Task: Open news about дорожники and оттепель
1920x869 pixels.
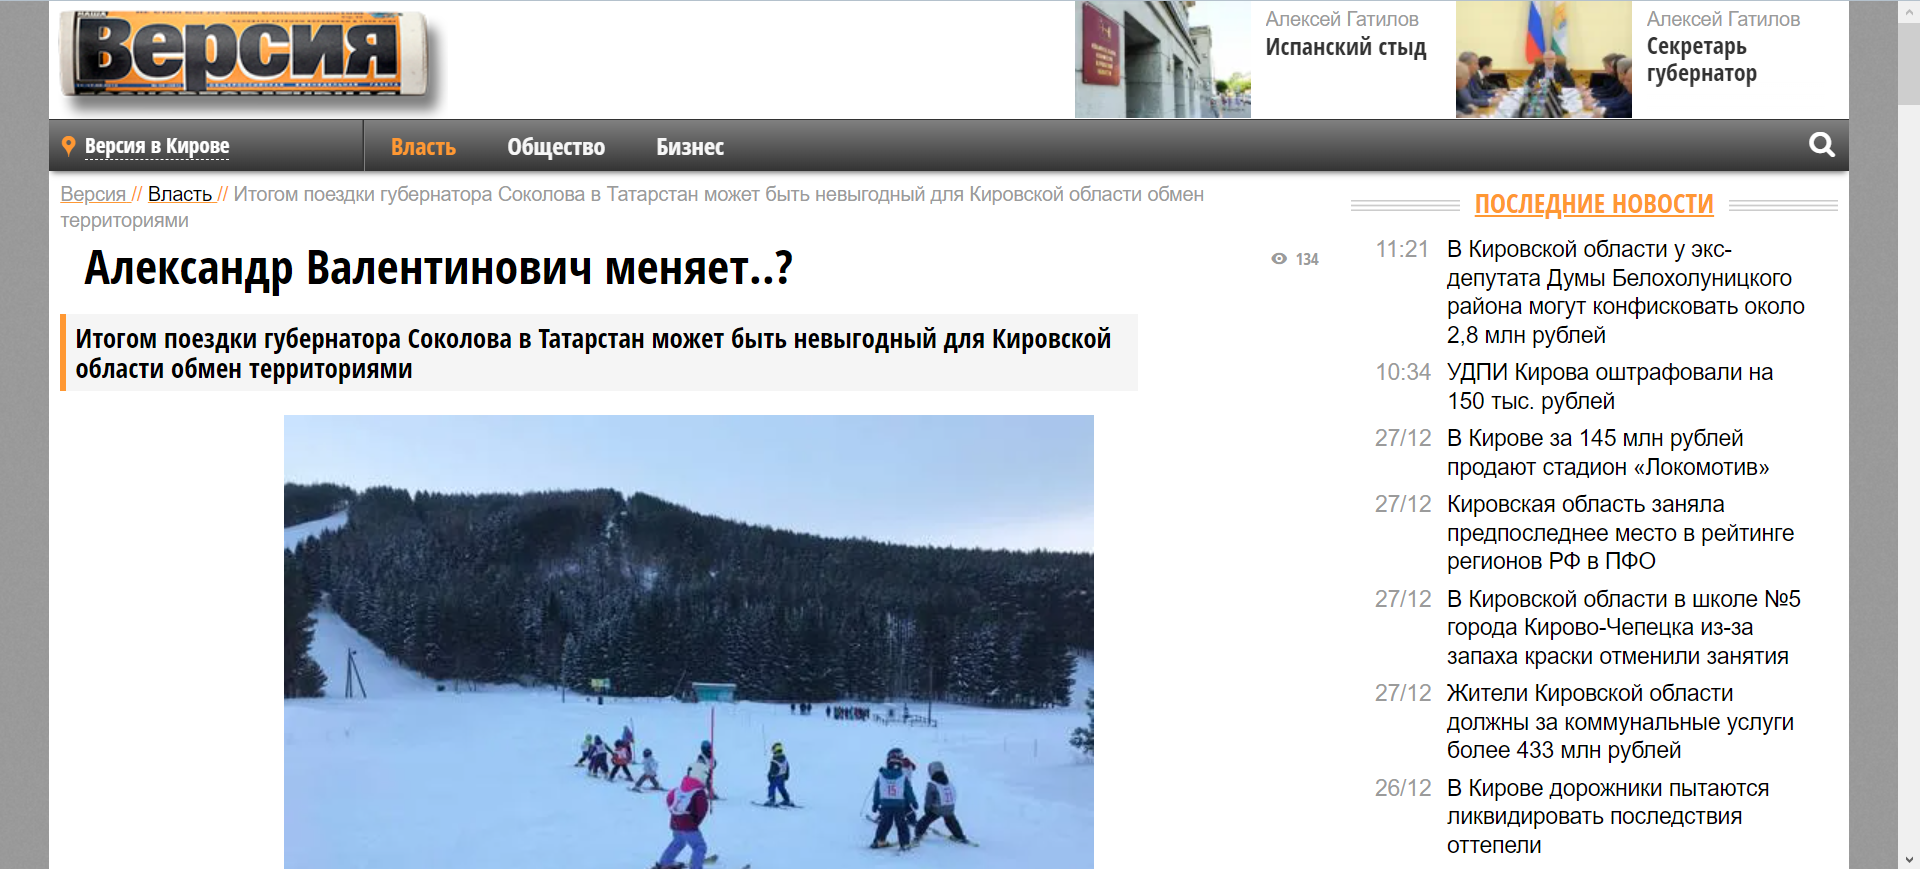Action: click(x=1608, y=816)
